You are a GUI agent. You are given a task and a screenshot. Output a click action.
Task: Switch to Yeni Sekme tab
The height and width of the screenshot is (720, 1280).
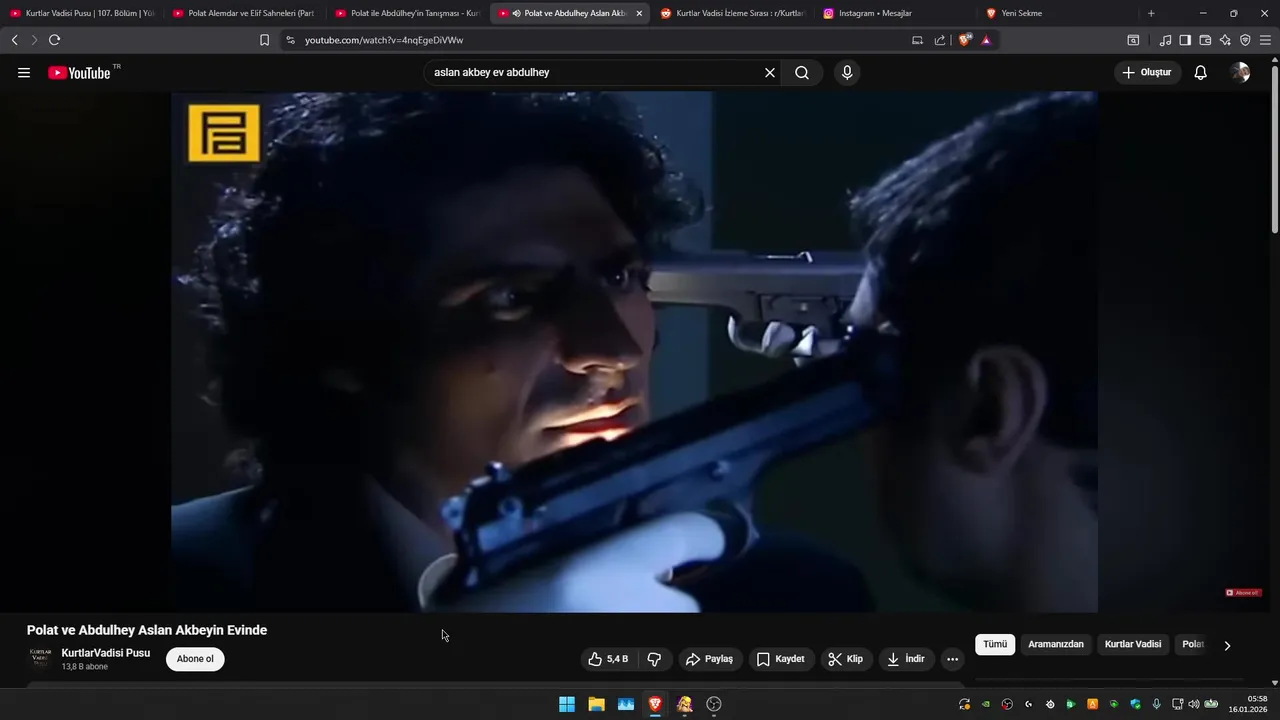tap(1057, 13)
